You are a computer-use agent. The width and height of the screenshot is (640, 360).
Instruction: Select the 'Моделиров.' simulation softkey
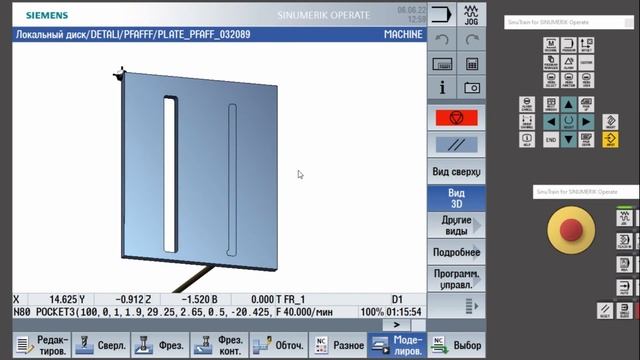coord(397,345)
